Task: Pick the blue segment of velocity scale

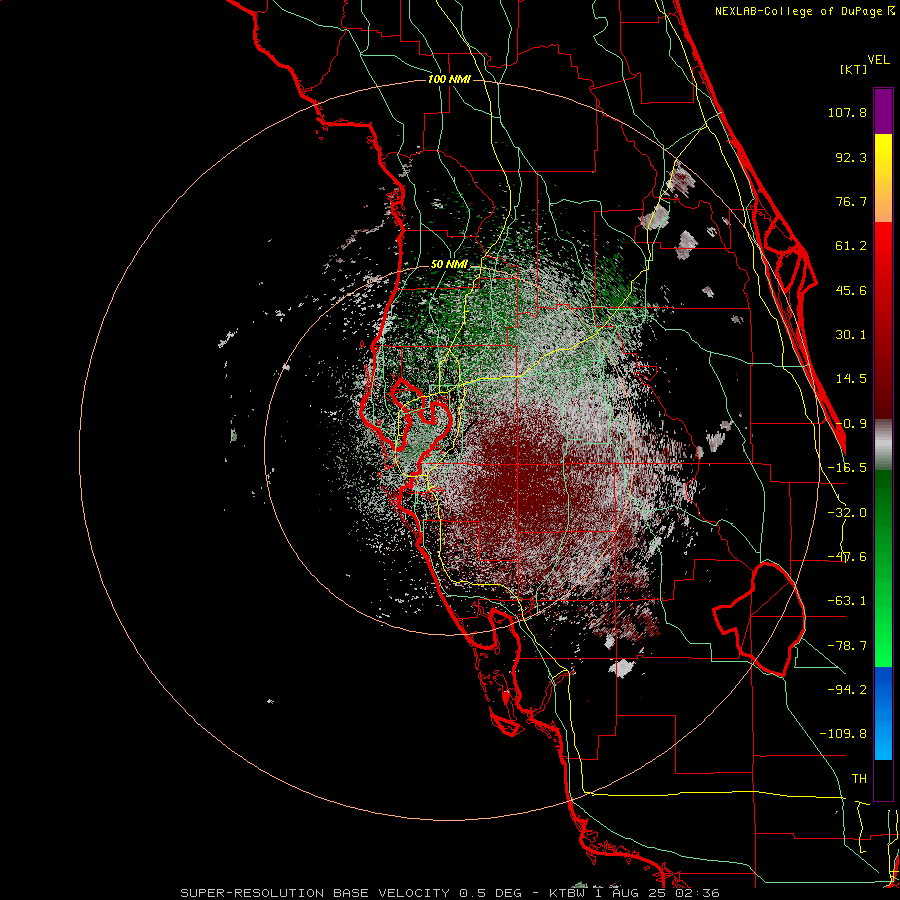Action: click(x=883, y=713)
